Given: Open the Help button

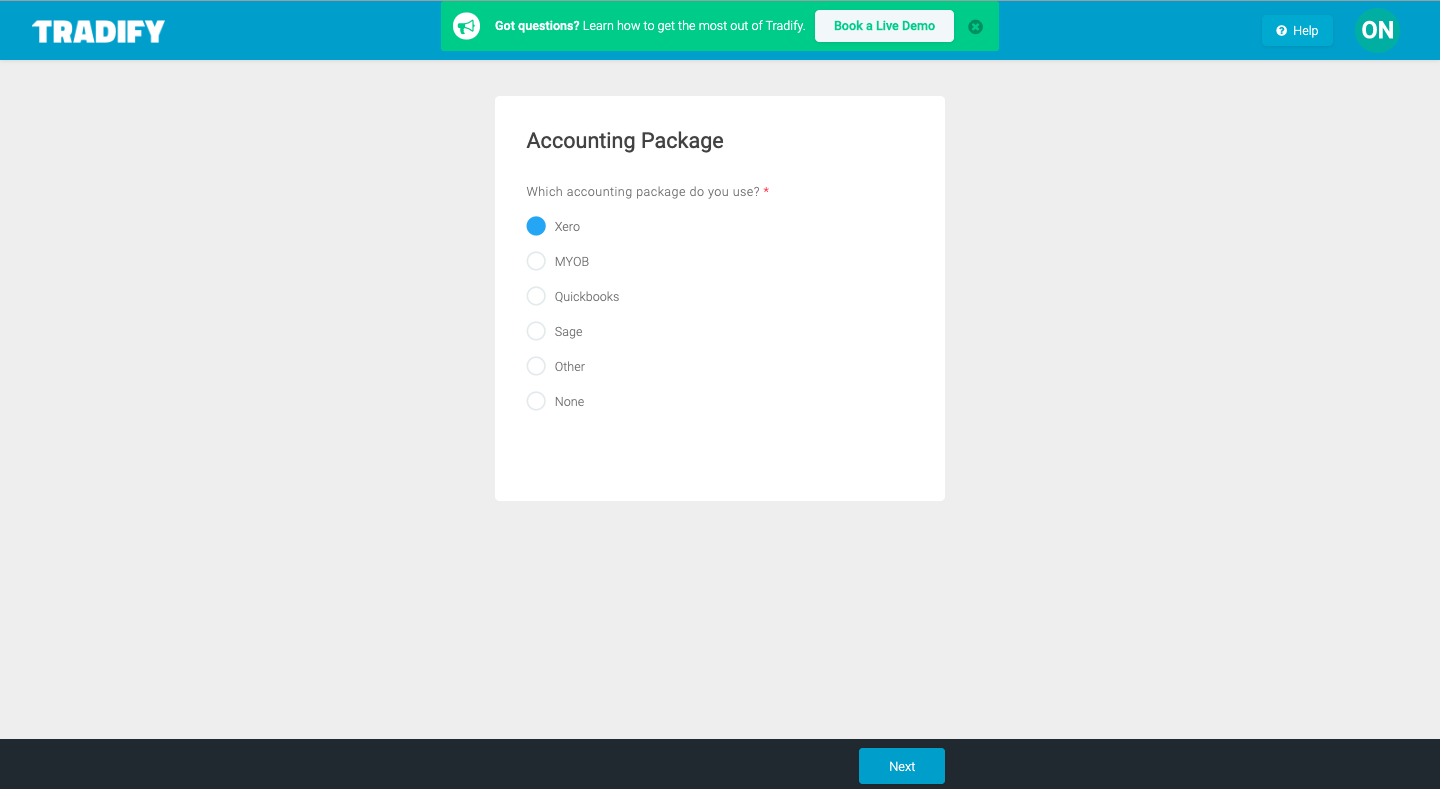Looking at the screenshot, I should click(x=1297, y=30).
